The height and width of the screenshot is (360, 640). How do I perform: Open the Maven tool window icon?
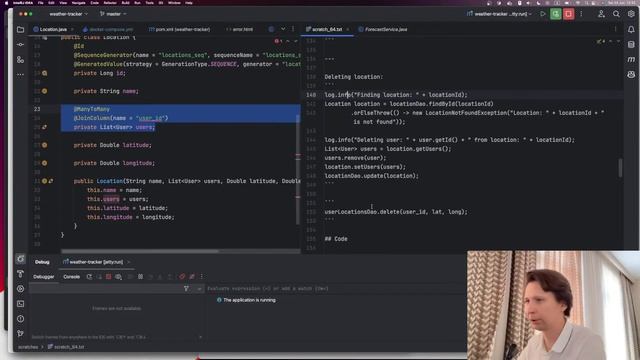(631, 60)
